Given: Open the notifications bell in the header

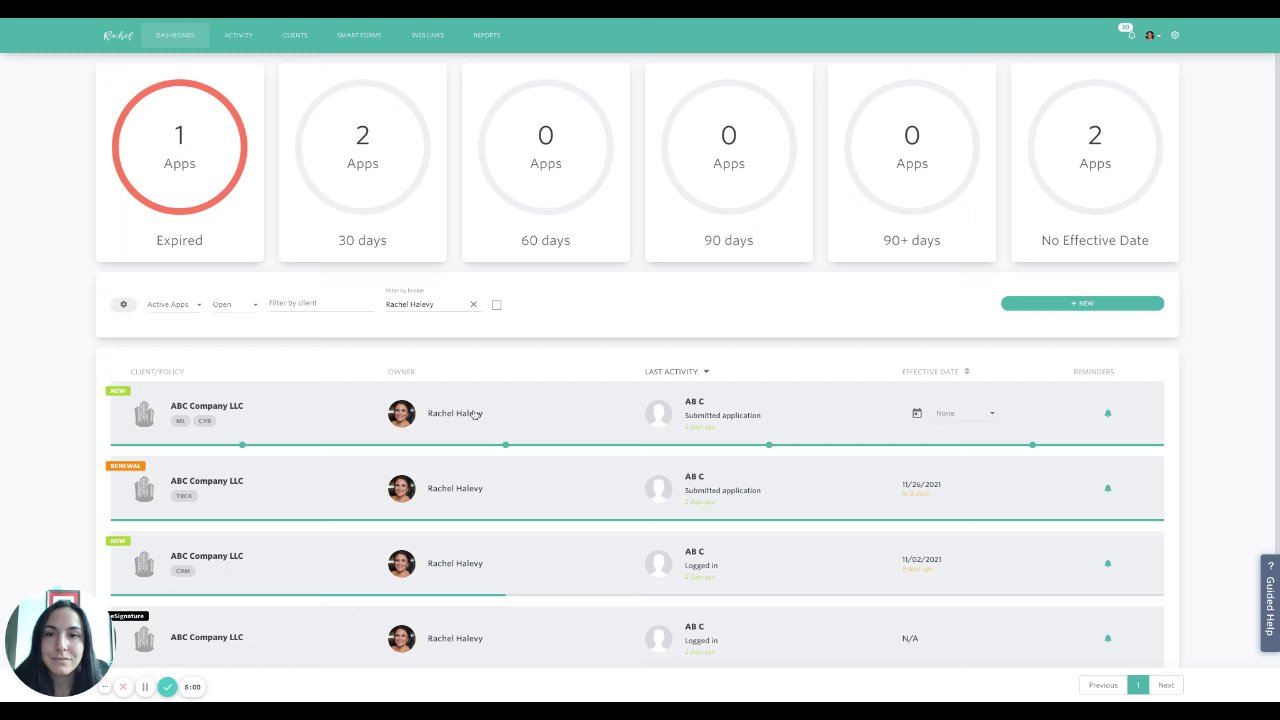Looking at the screenshot, I should (x=1131, y=35).
